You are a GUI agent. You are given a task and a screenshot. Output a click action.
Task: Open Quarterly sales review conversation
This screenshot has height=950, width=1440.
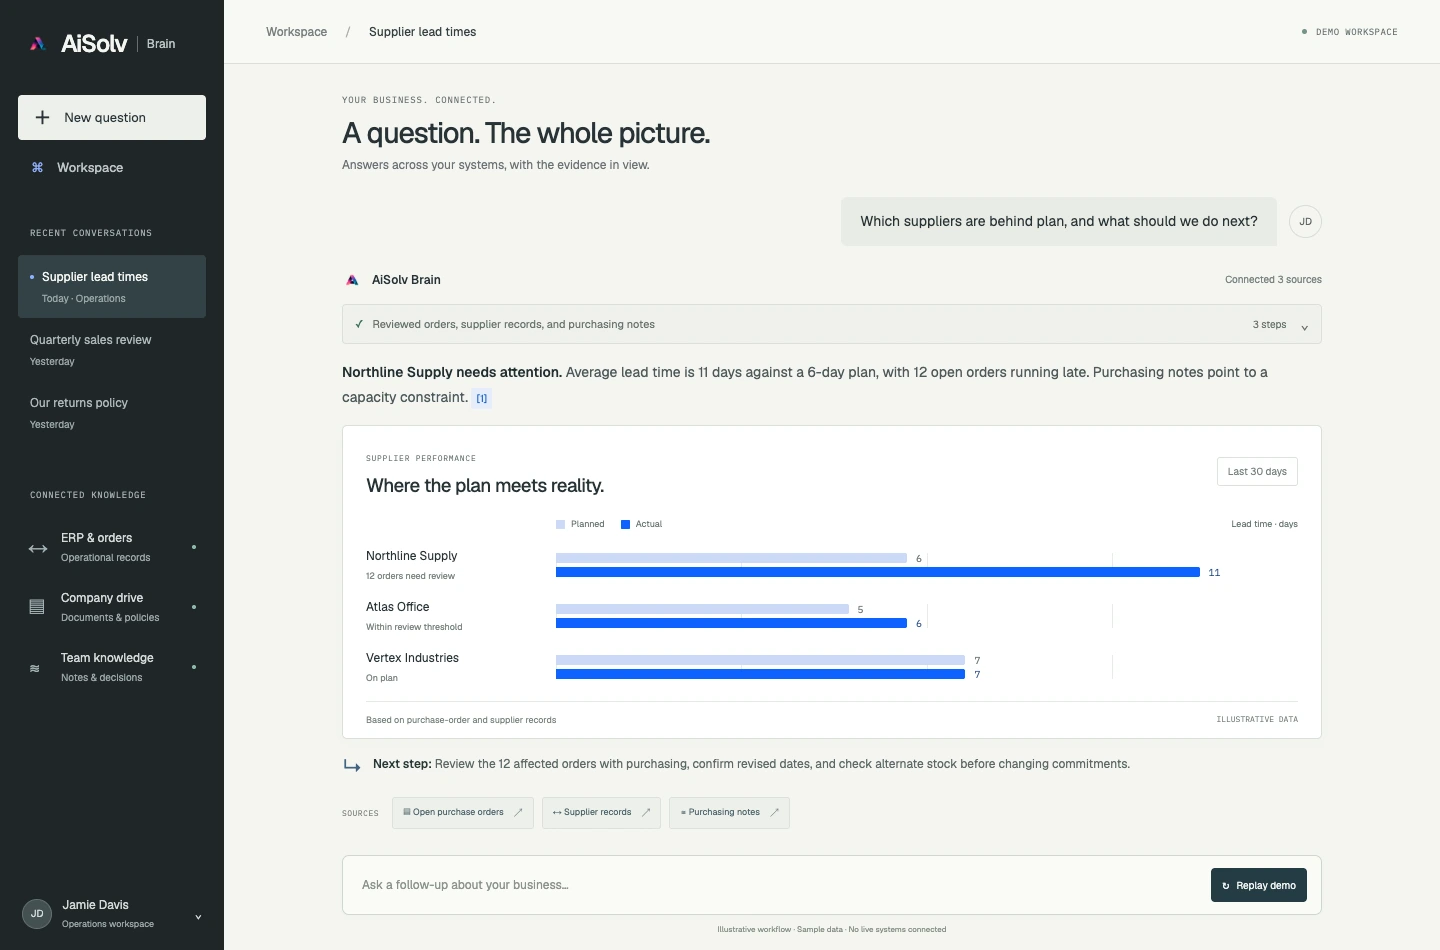click(x=112, y=349)
